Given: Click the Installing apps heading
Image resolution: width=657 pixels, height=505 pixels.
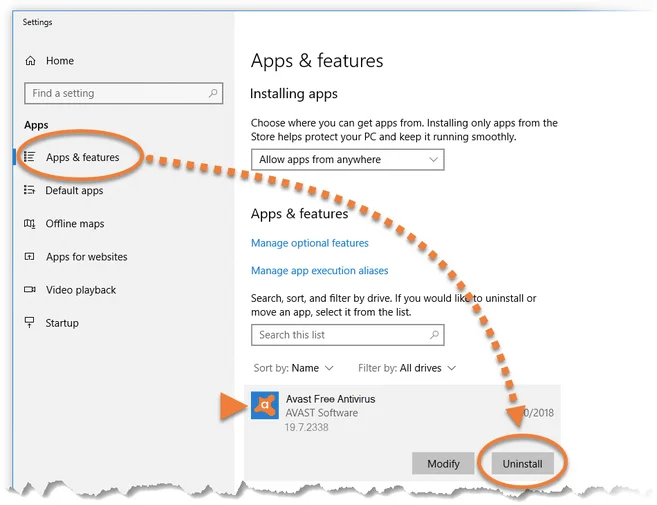Looking at the screenshot, I should click(294, 93).
